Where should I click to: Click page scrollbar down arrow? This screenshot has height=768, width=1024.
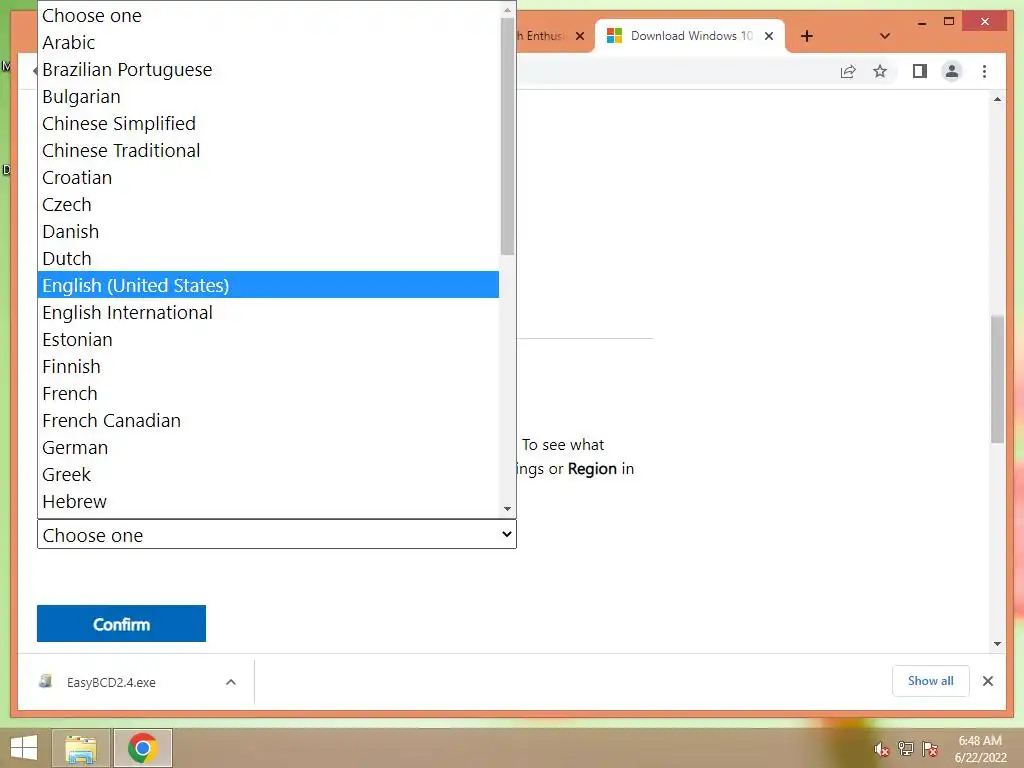tap(997, 644)
